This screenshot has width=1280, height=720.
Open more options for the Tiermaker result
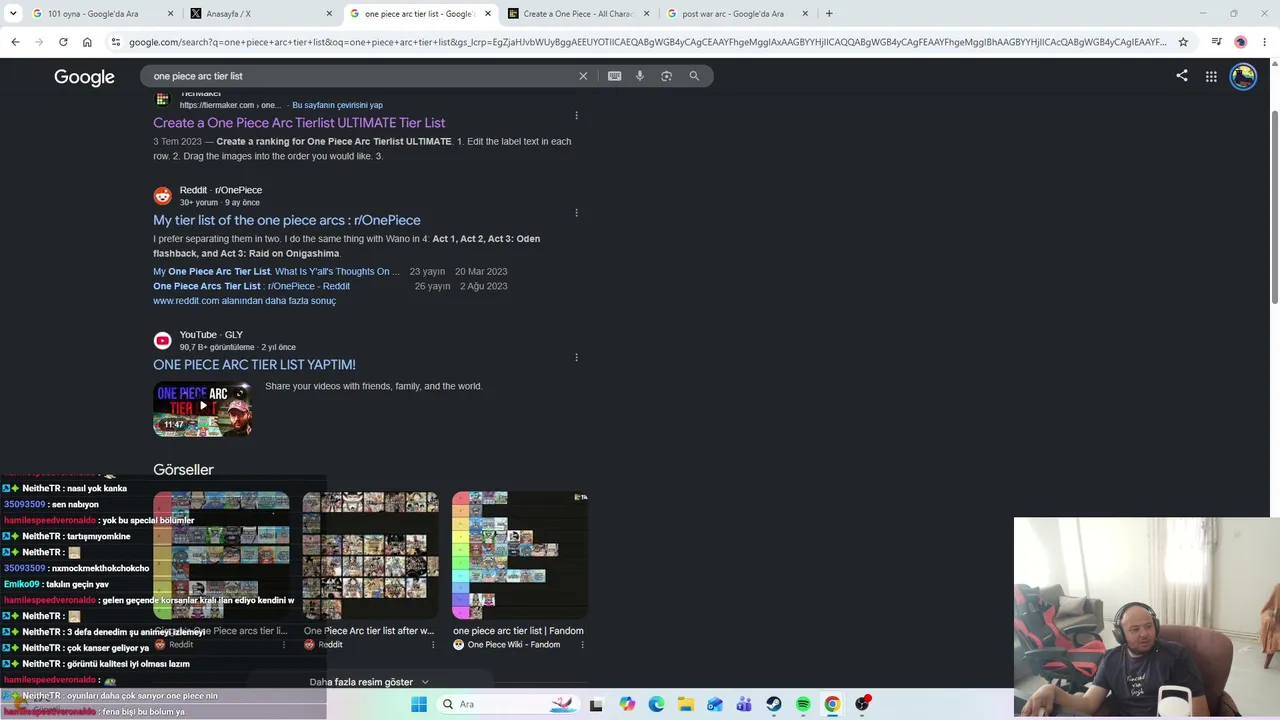click(576, 115)
